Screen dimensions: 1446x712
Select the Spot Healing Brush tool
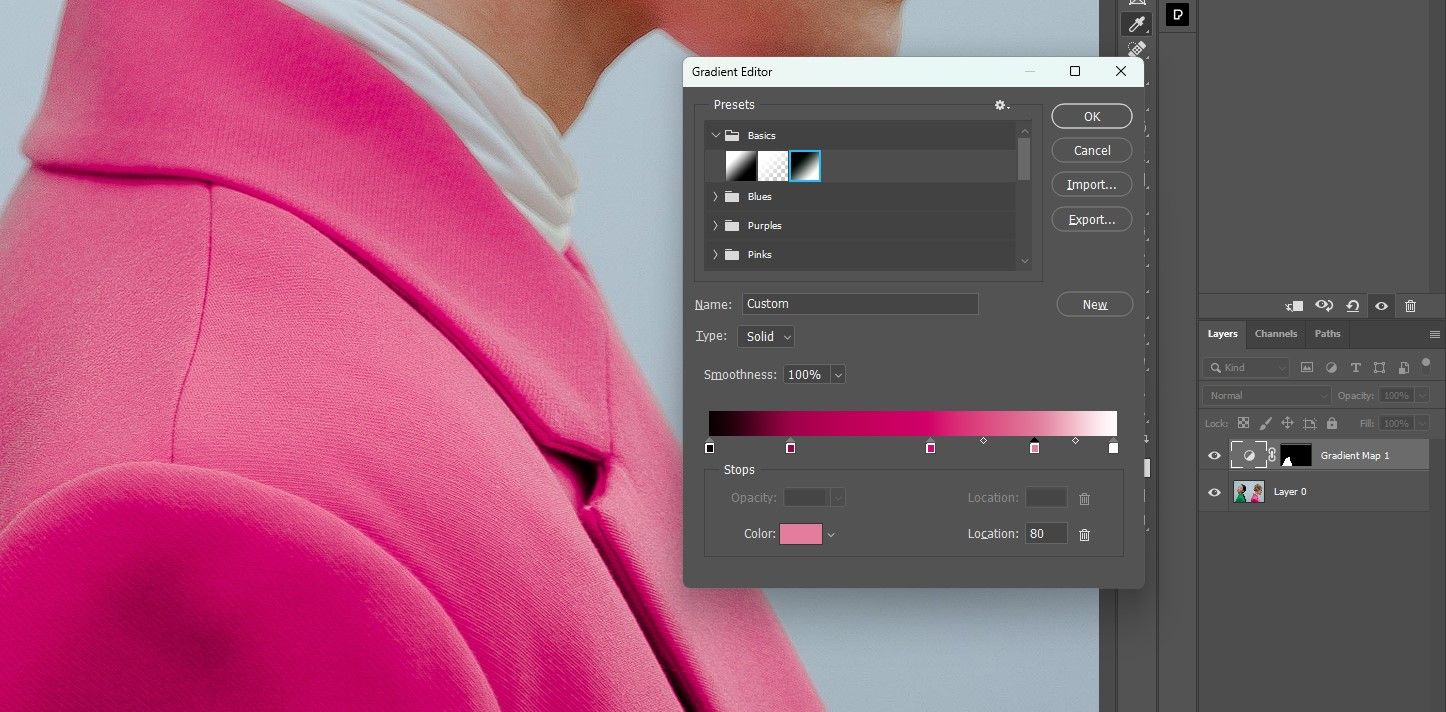1136,48
